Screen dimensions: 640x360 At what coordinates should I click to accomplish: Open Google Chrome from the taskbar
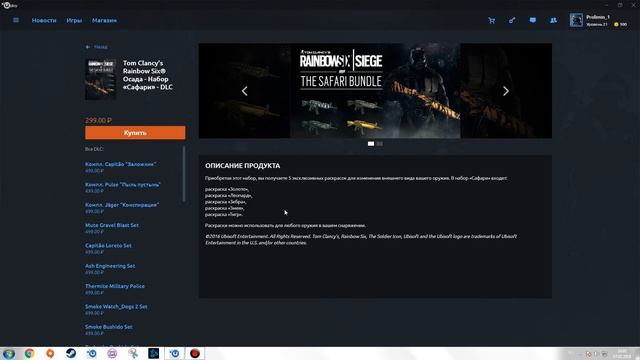point(29,353)
